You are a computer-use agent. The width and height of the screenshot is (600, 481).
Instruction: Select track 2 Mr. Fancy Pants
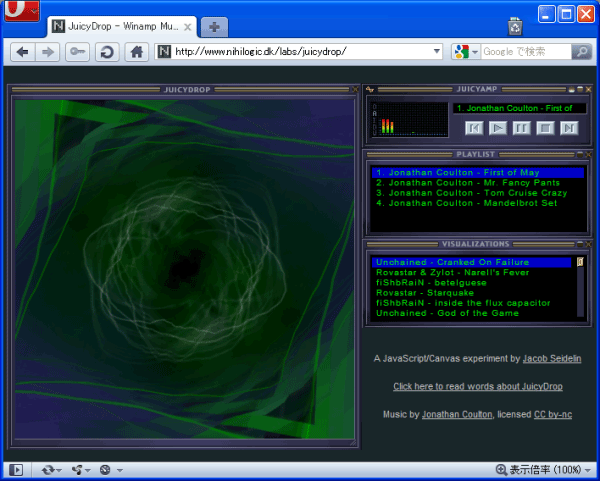click(478, 183)
